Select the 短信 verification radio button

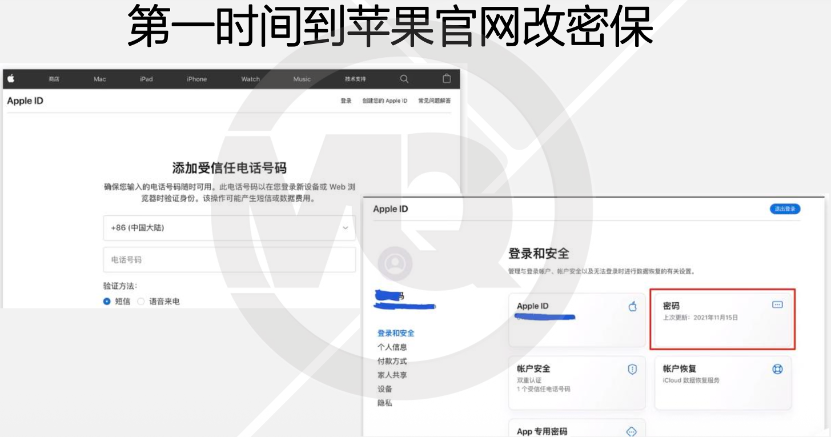pyautogui.click(x=107, y=300)
